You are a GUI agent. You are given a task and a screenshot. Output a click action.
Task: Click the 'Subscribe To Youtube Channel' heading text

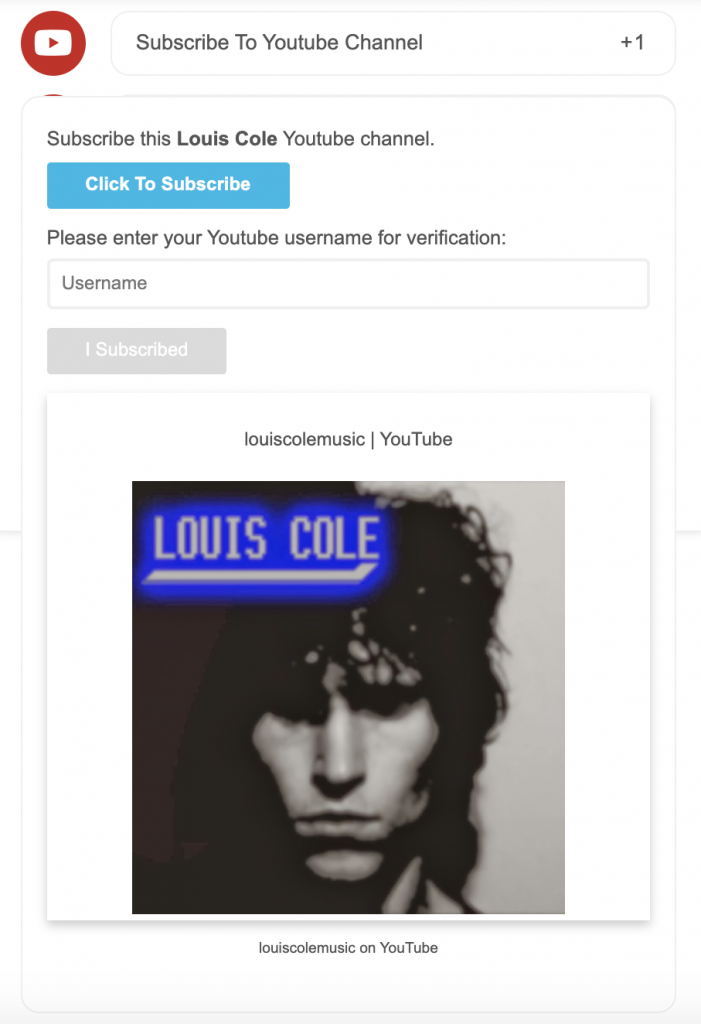279,42
